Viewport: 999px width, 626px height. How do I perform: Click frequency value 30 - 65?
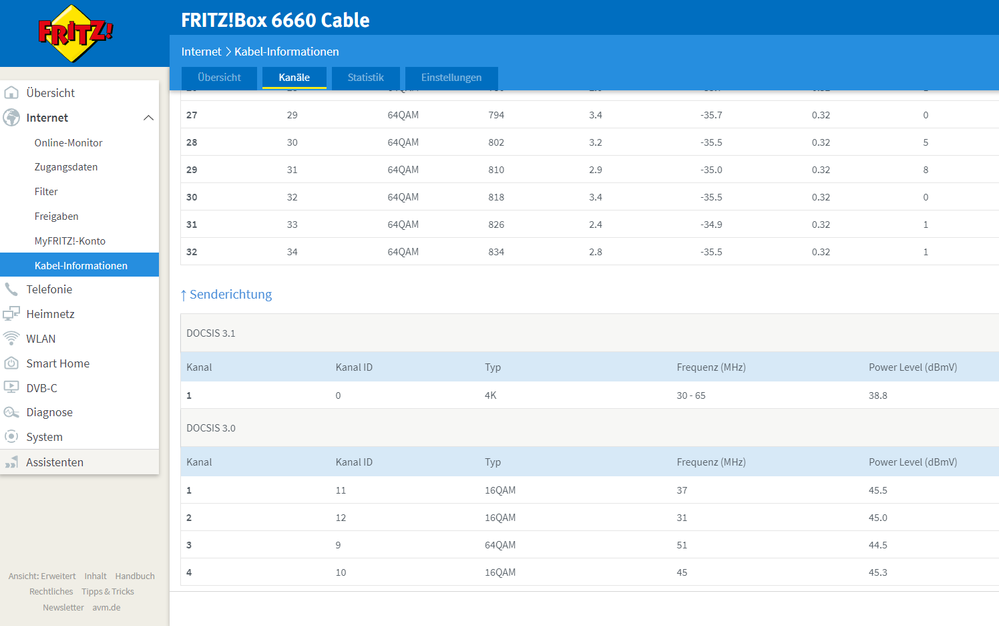click(691, 395)
